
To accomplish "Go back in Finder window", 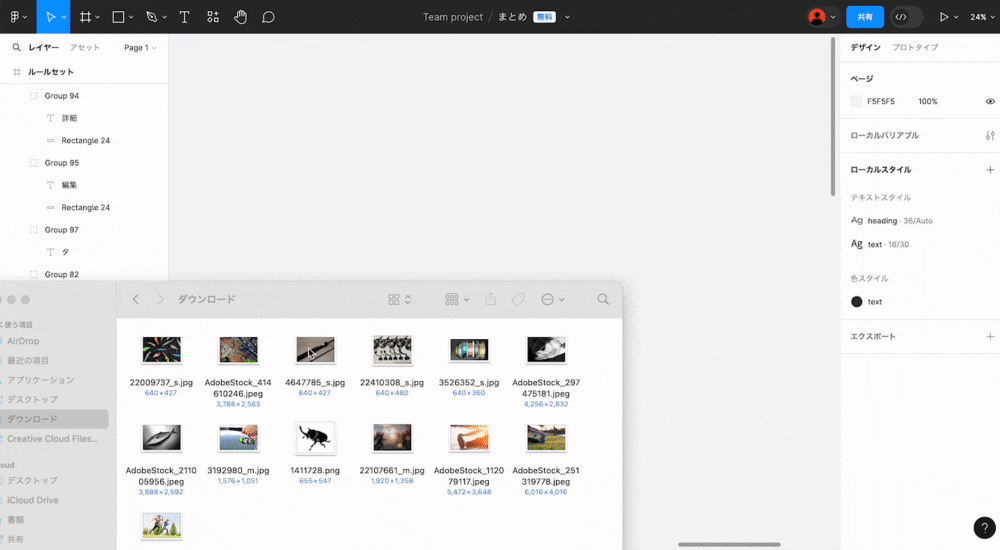I will point(136,299).
